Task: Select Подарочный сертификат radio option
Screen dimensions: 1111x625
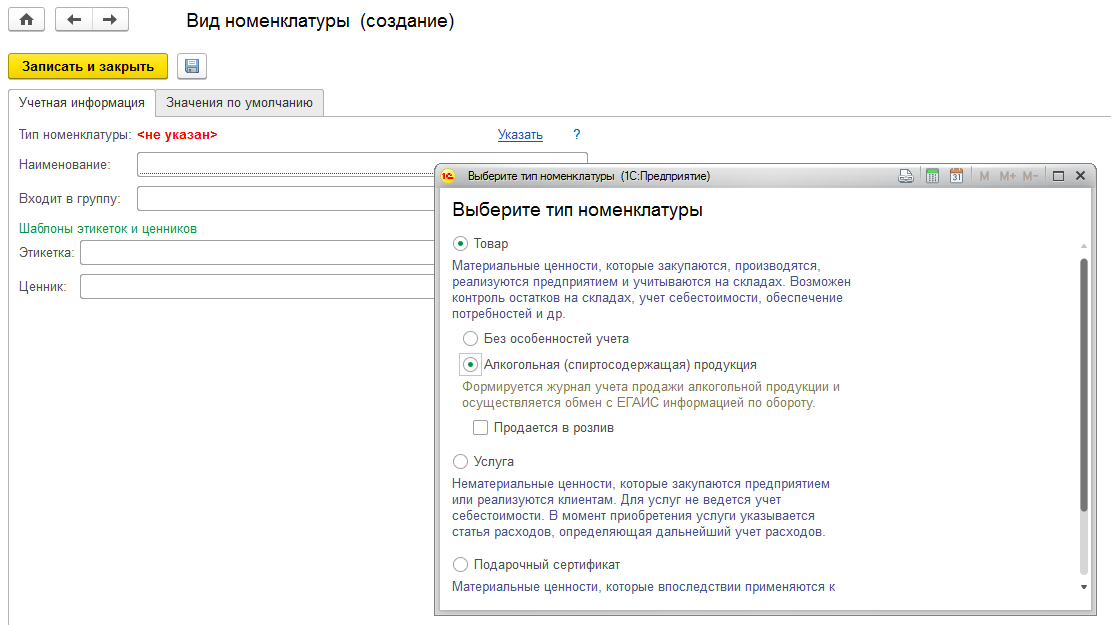Action: pos(461,565)
